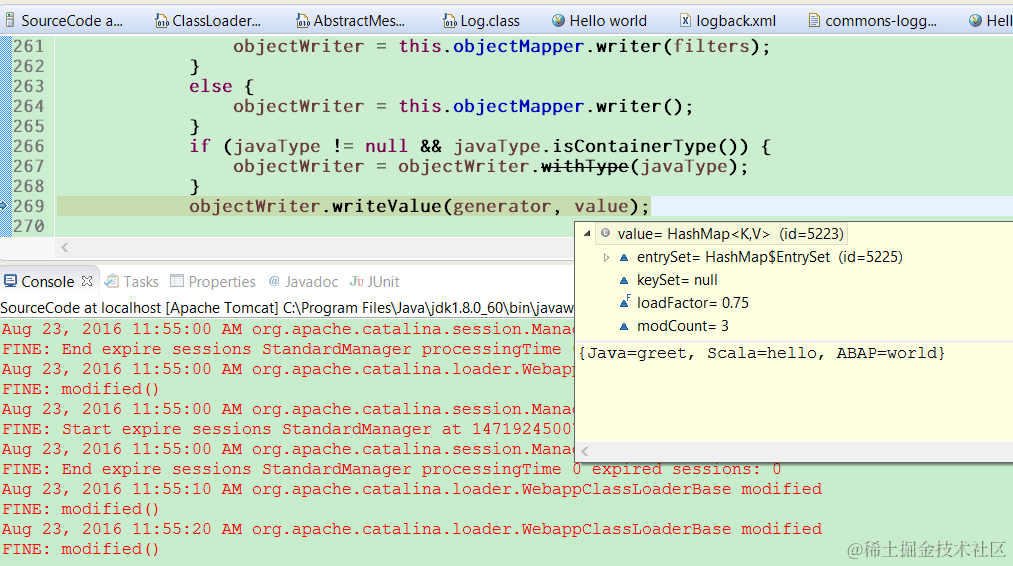Click the final field icon beside loadFactor

coord(624,302)
